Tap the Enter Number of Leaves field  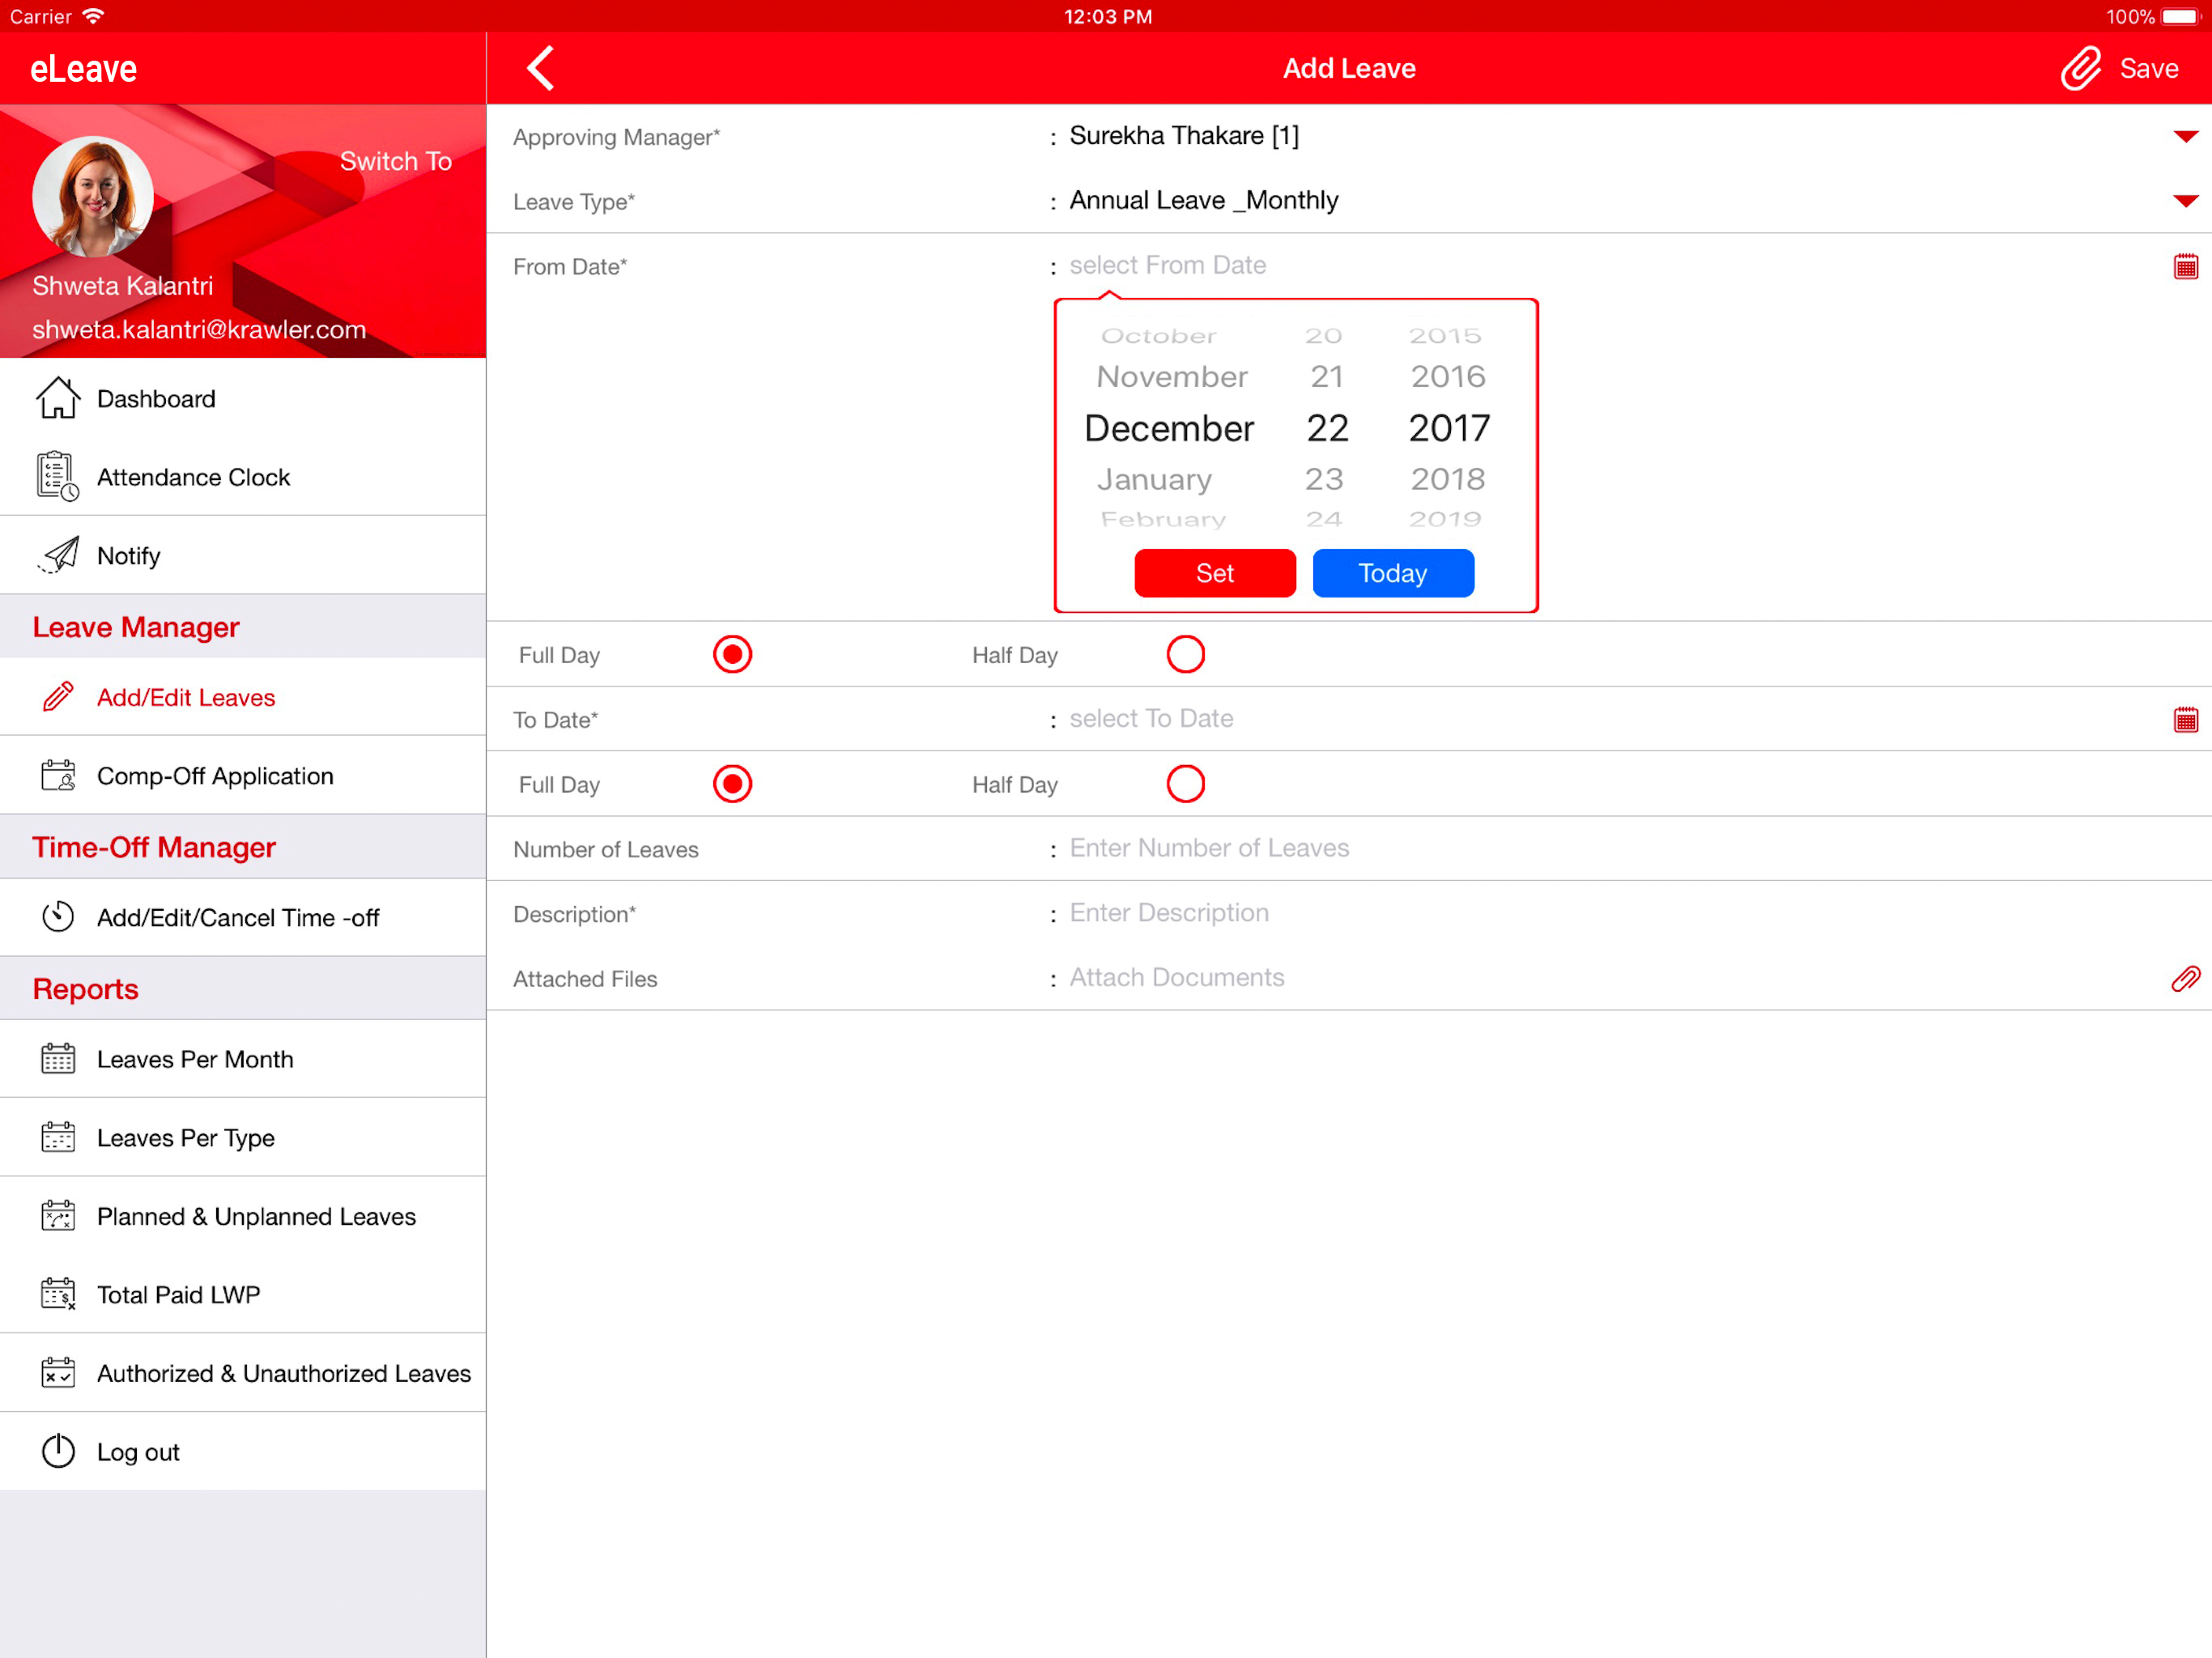(x=1209, y=848)
